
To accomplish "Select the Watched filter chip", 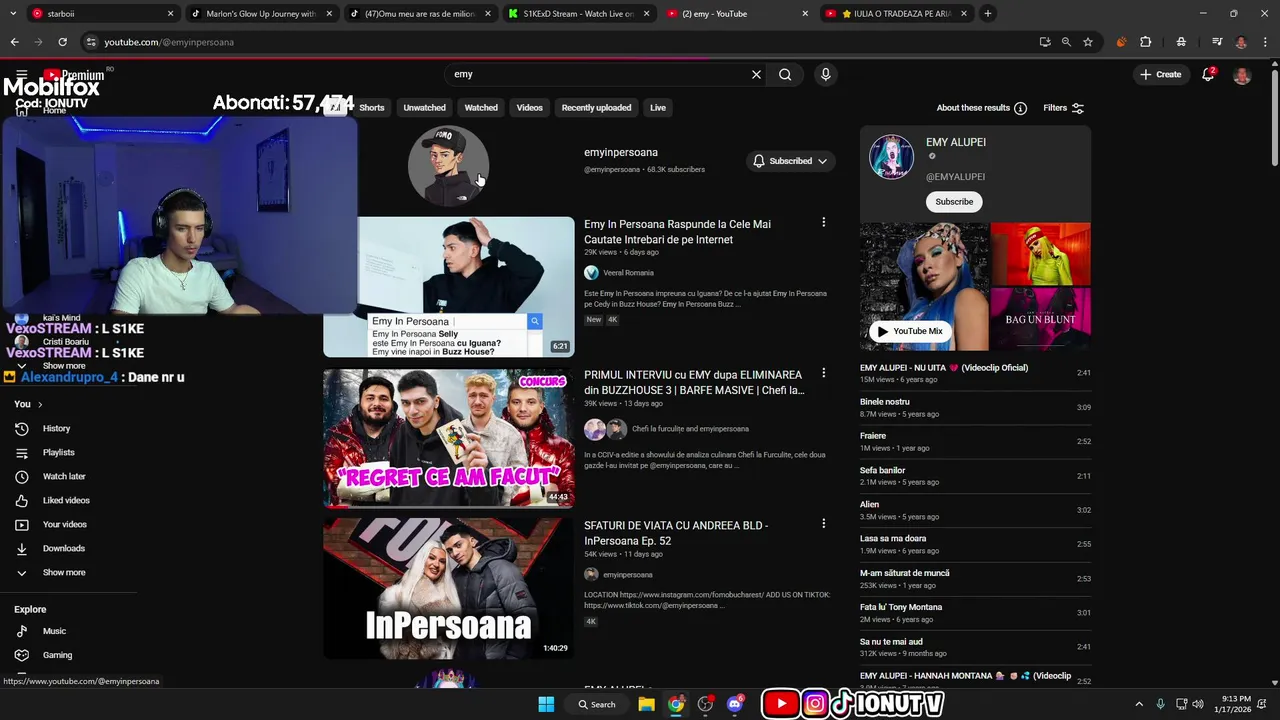I will [x=481, y=108].
